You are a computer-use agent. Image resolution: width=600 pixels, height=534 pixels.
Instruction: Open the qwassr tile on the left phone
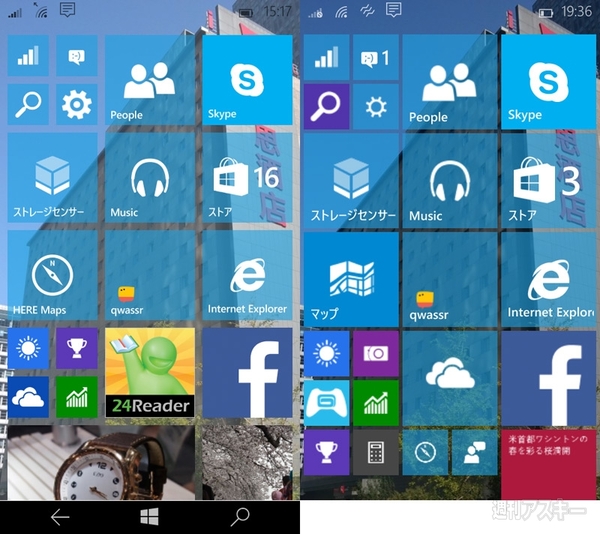(x=150, y=275)
